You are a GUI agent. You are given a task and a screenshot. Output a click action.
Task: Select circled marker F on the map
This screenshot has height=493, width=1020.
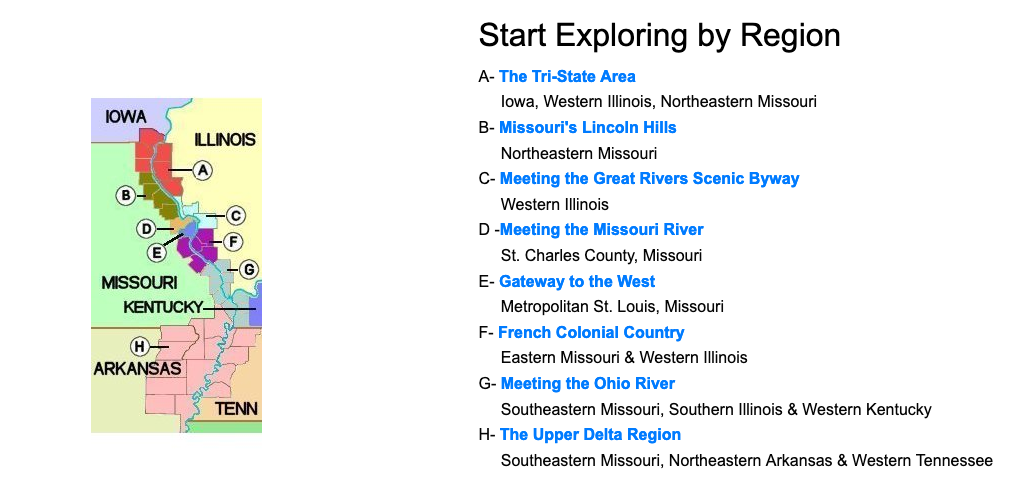[x=232, y=243]
